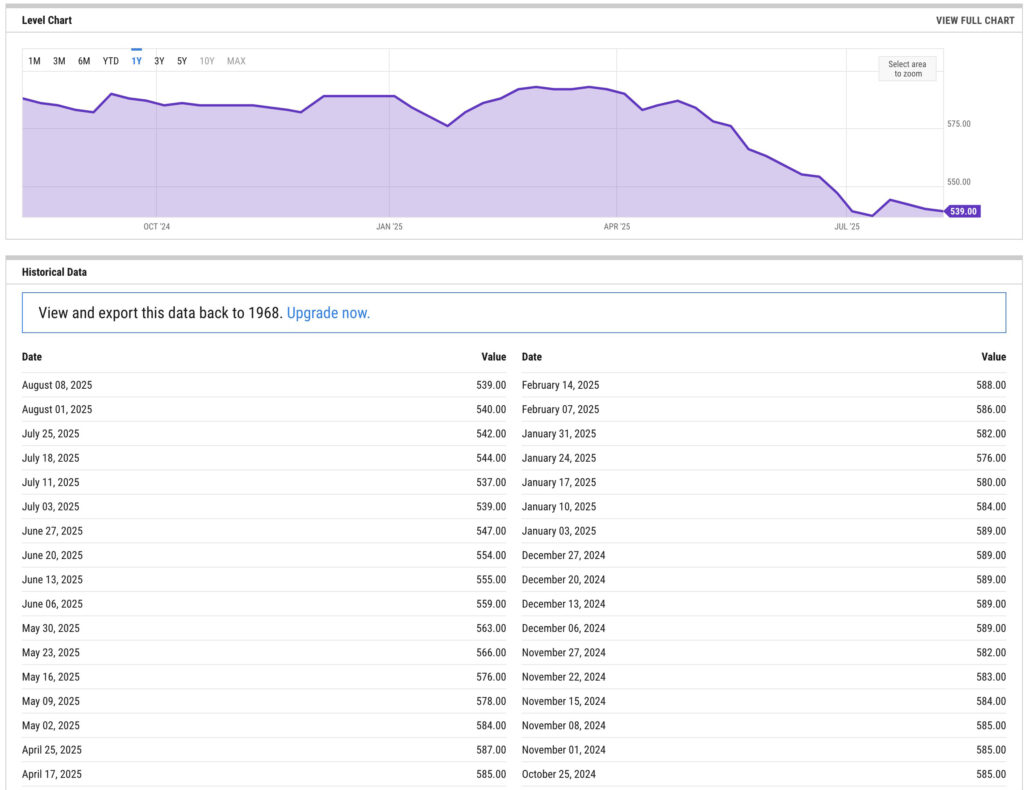Click the July 25, 2025 row date
Viewport: 1024px width, 790px height.
(50, 434)
